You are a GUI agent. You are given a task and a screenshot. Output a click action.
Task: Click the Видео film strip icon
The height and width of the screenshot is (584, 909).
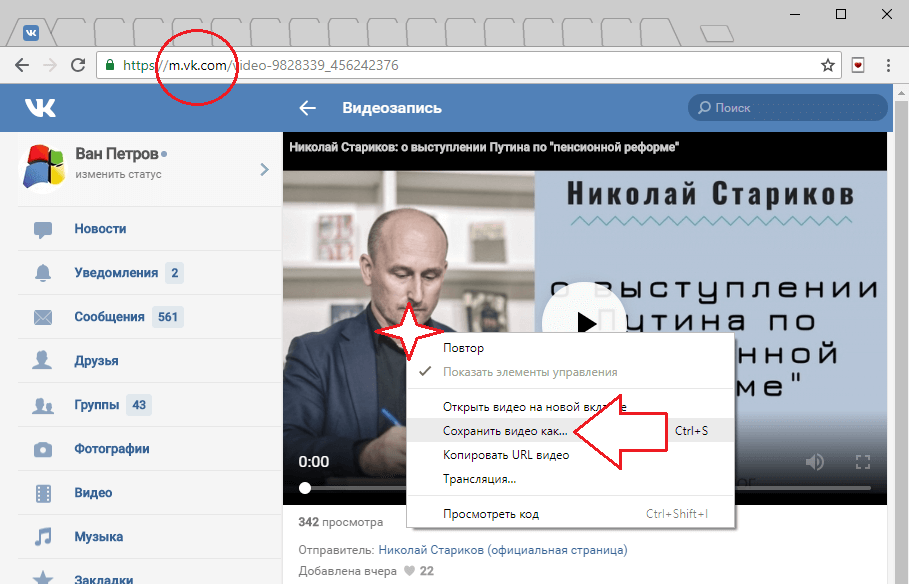pos(43,494)
